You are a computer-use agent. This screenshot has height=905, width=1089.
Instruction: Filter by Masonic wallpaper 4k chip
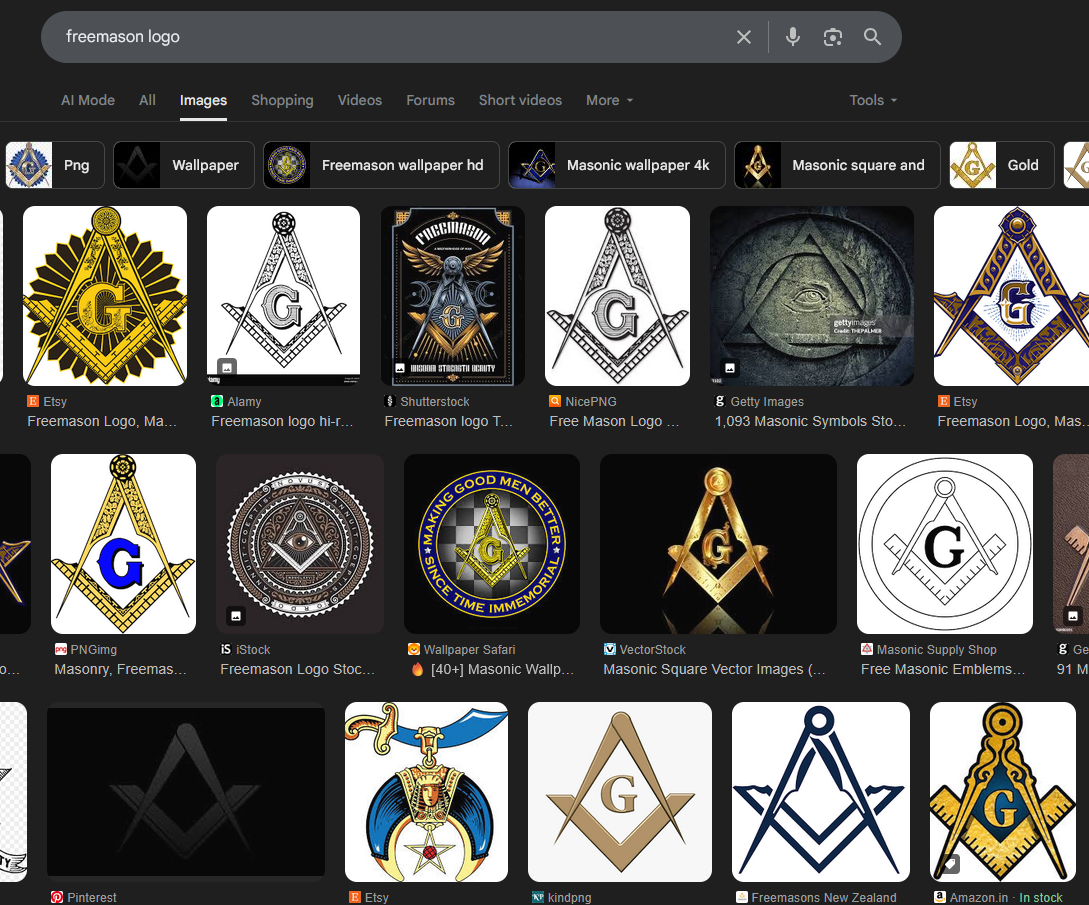point(617,165)
